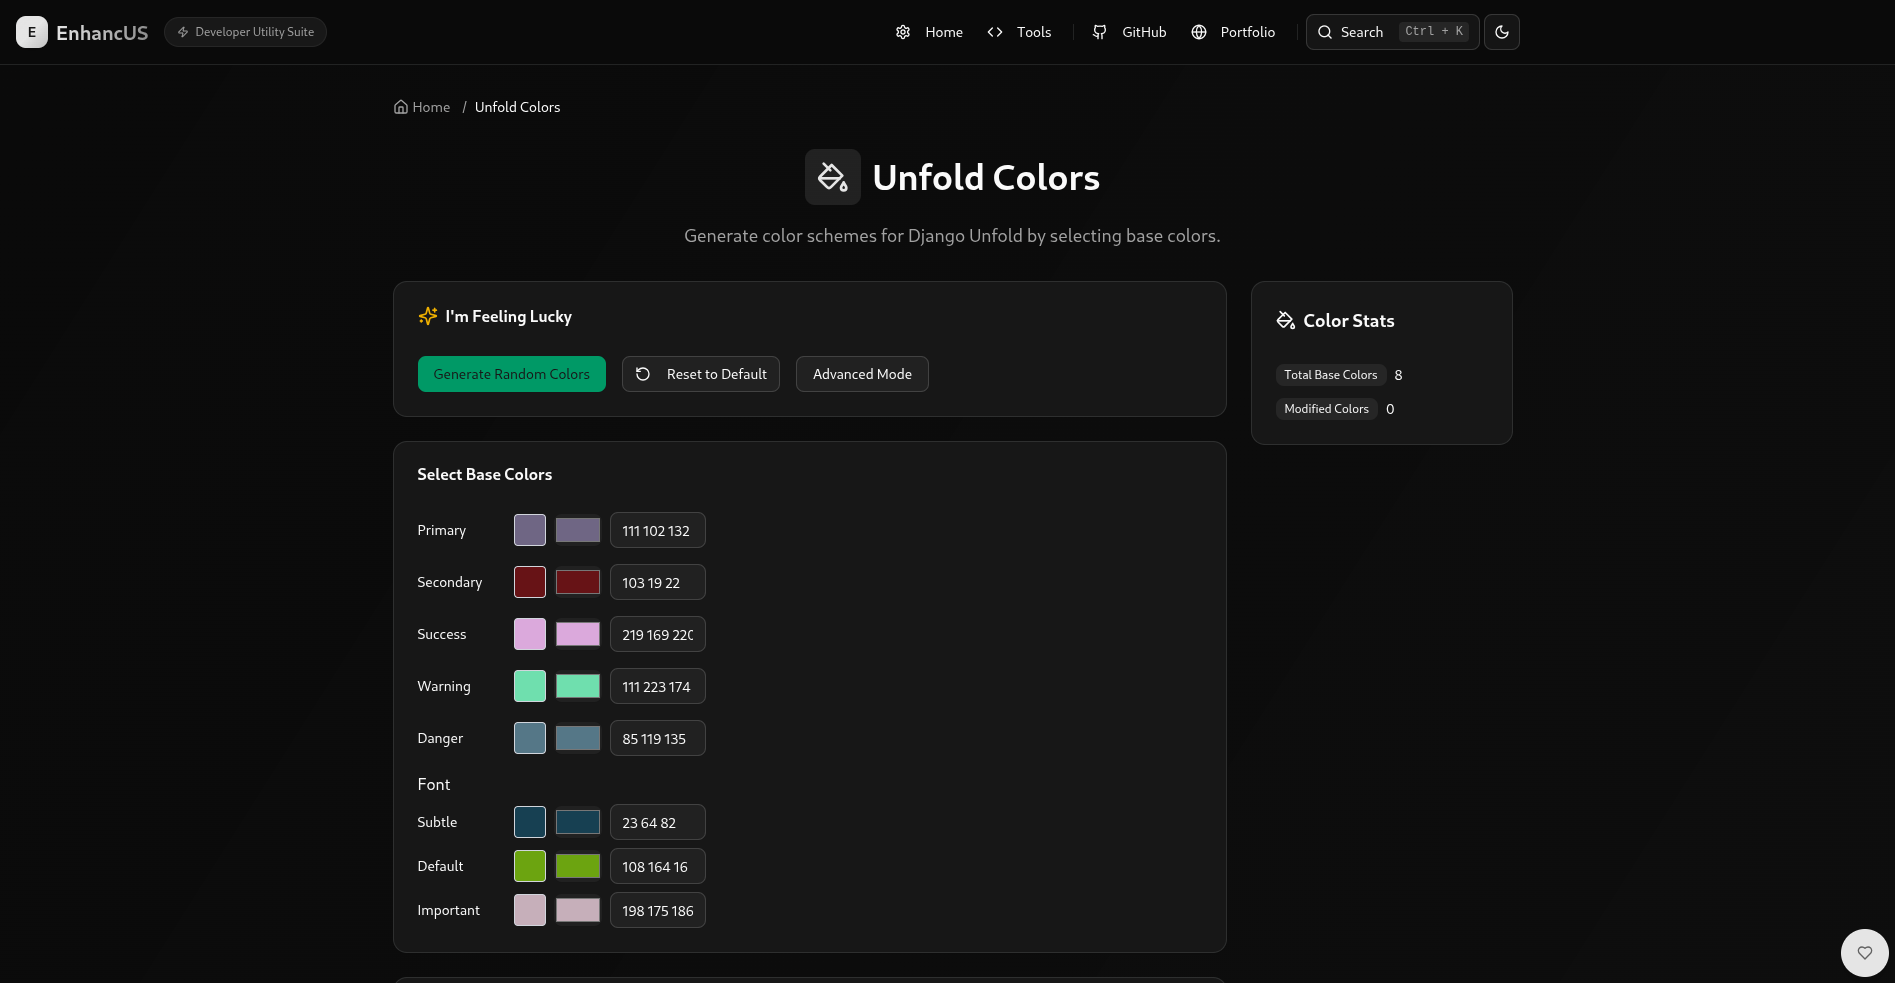Click the Developer Utility Suite badge

point(245,31)
